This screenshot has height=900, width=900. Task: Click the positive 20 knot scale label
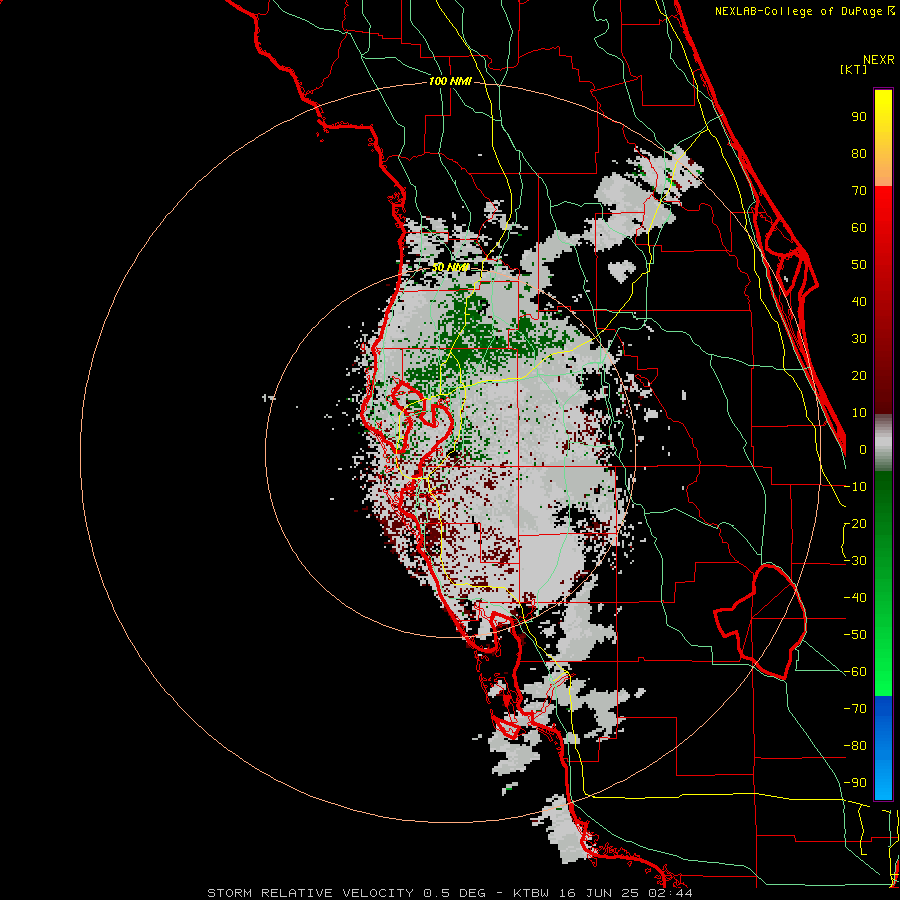pos(859,376)
